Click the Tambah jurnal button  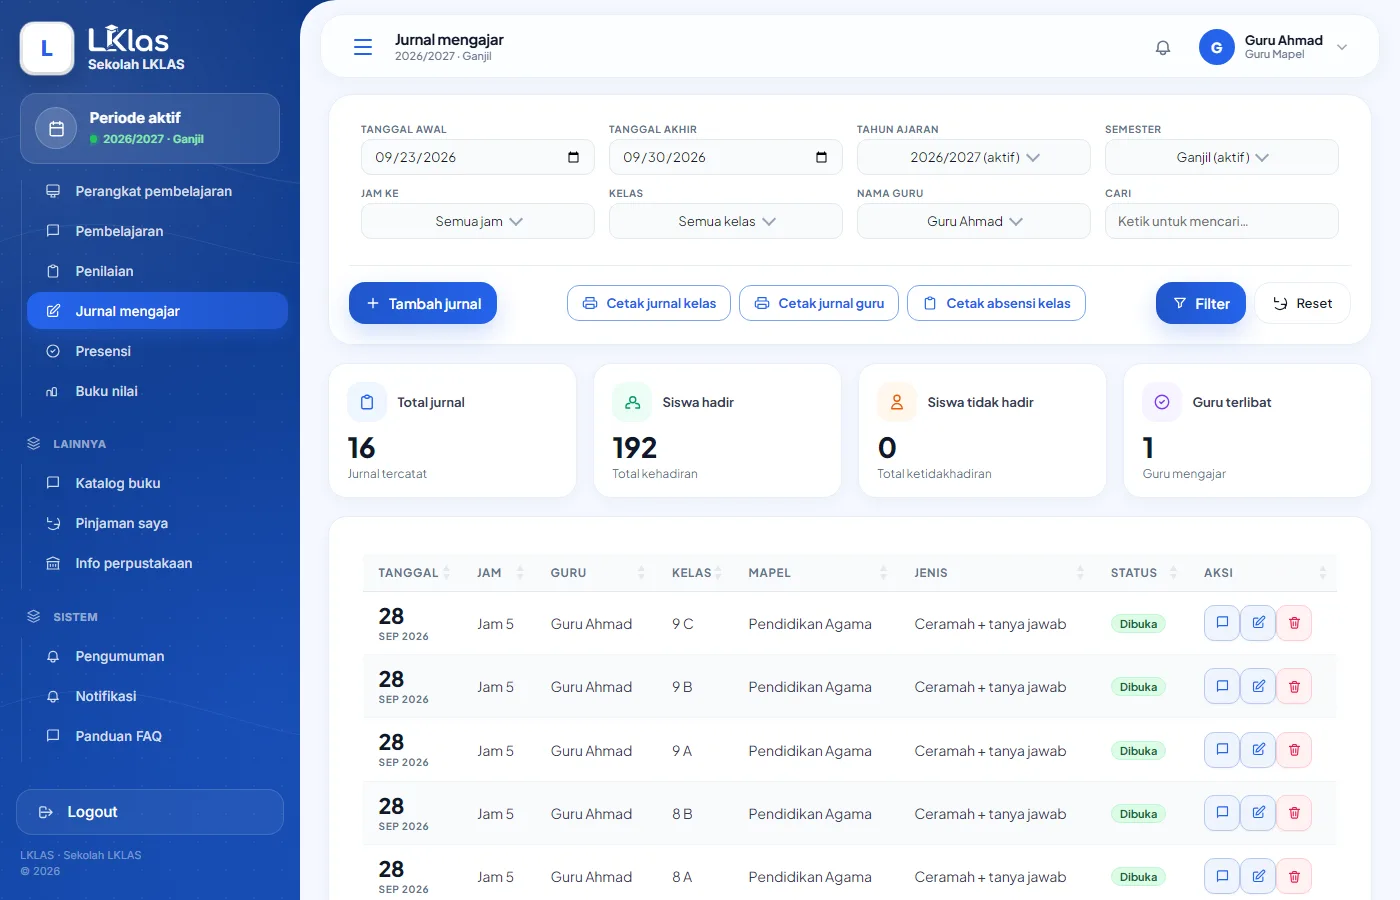click(x=423, y=303)
